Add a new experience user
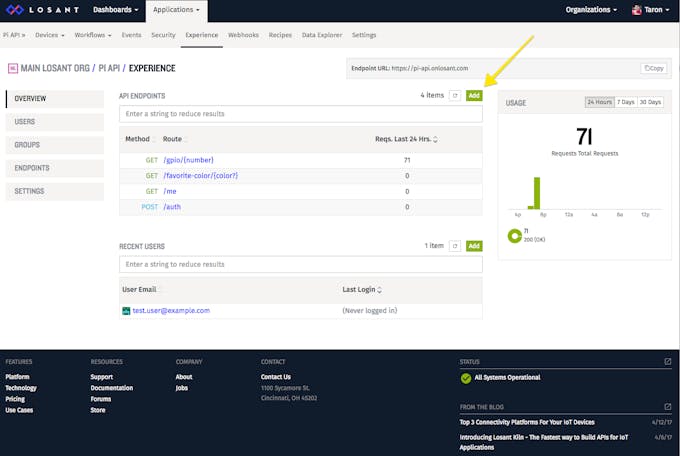 474,246
